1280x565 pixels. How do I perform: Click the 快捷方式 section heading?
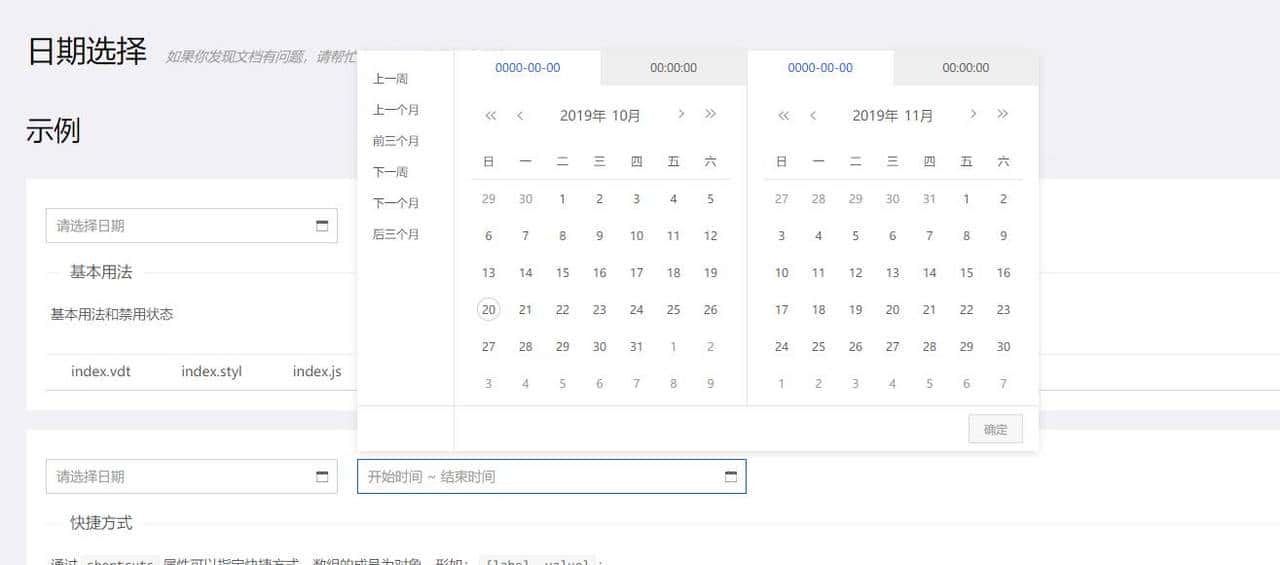click(x=101, y=523)
